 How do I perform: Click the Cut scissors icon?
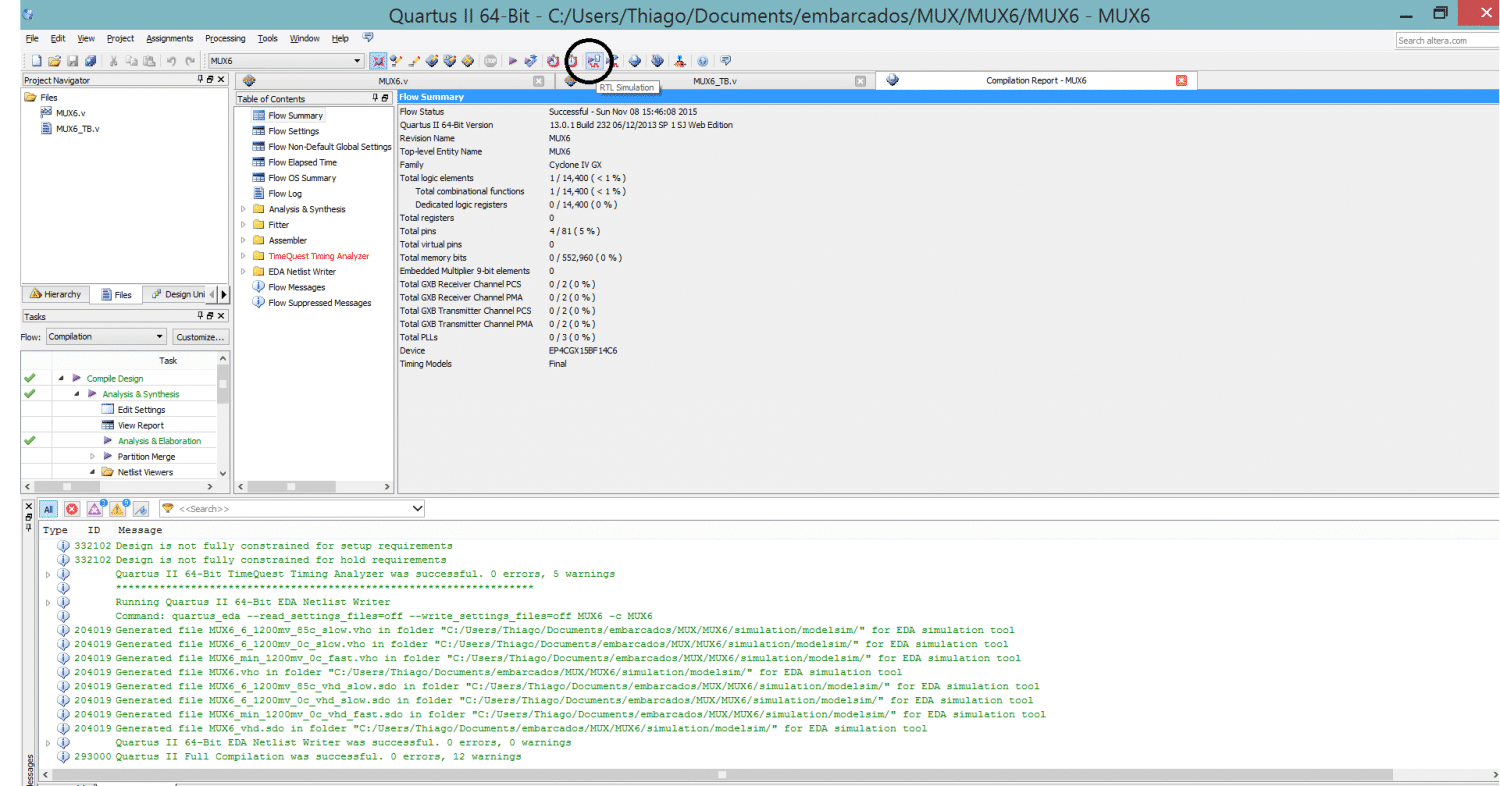[113, 61]
